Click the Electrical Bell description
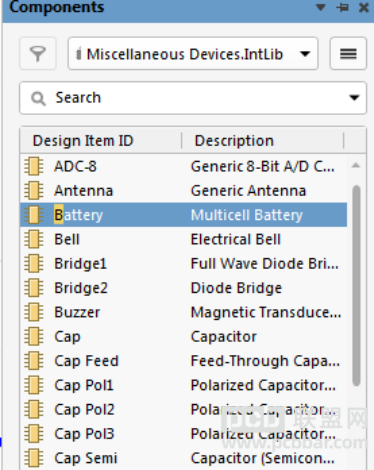This screenshot has height=470, width=374. point(236,239)
